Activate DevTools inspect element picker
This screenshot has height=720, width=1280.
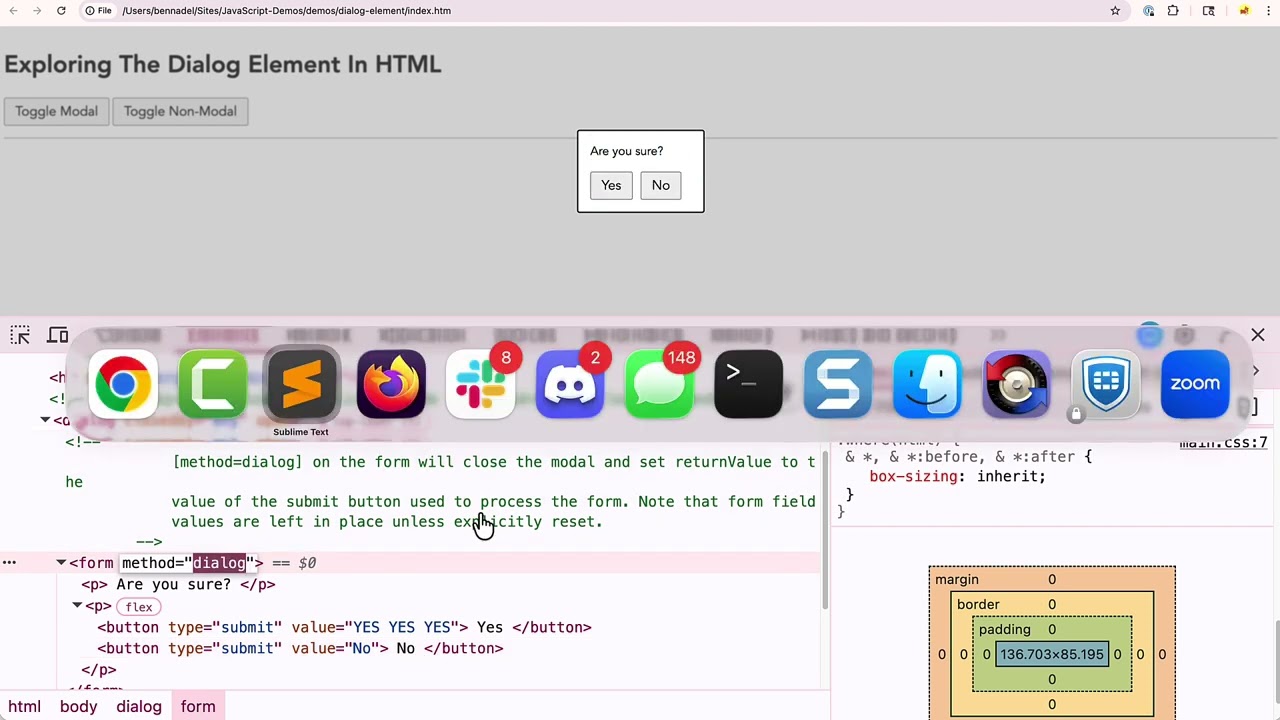(x=20, y=335)
